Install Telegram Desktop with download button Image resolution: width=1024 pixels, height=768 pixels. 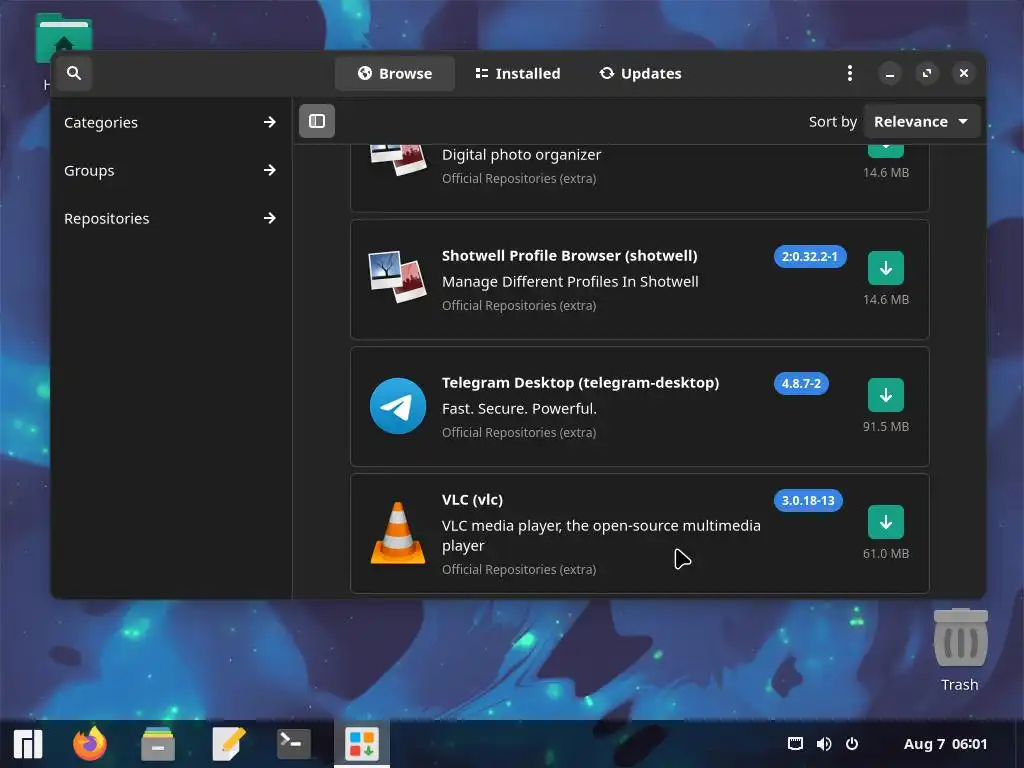886,395
